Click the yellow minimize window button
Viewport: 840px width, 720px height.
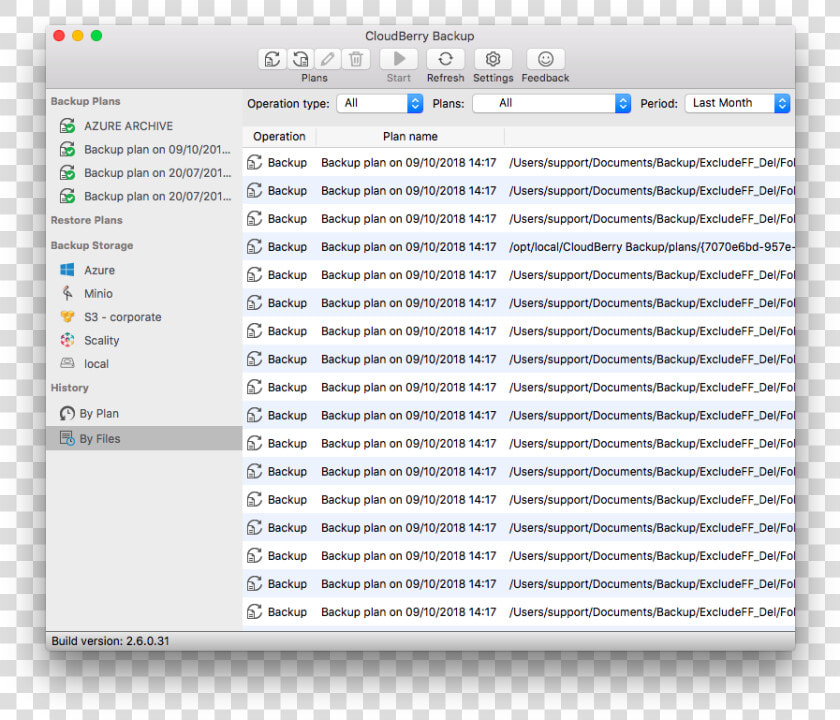78,36
